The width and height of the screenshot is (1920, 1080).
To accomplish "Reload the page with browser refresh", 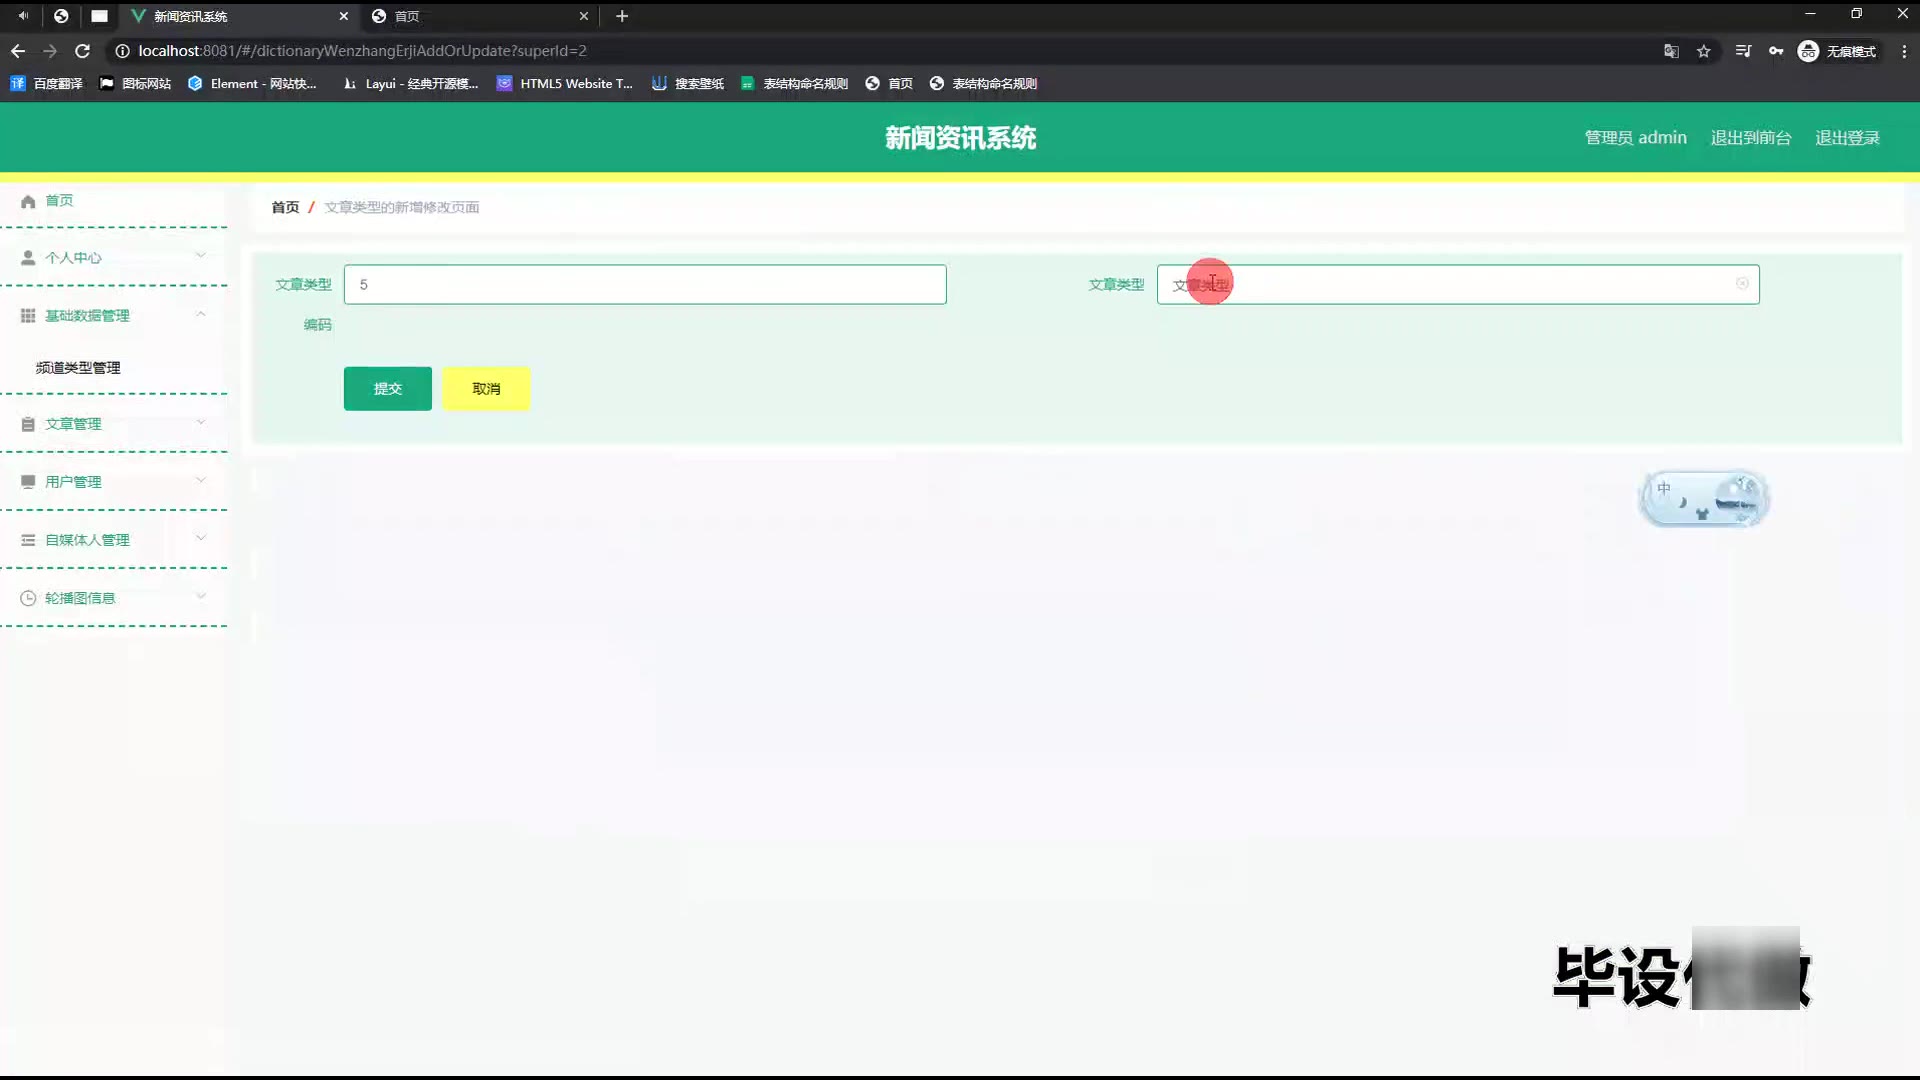I will point(83,51).
